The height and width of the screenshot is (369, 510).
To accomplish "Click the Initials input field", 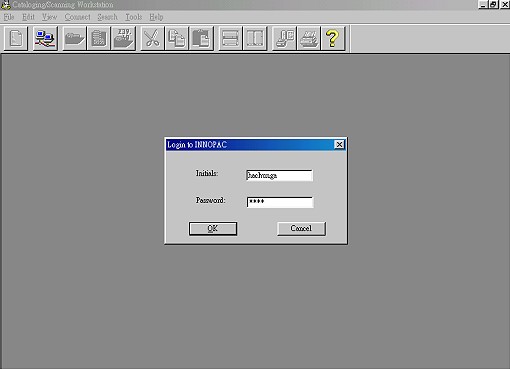I will click(x=279, y=175).
